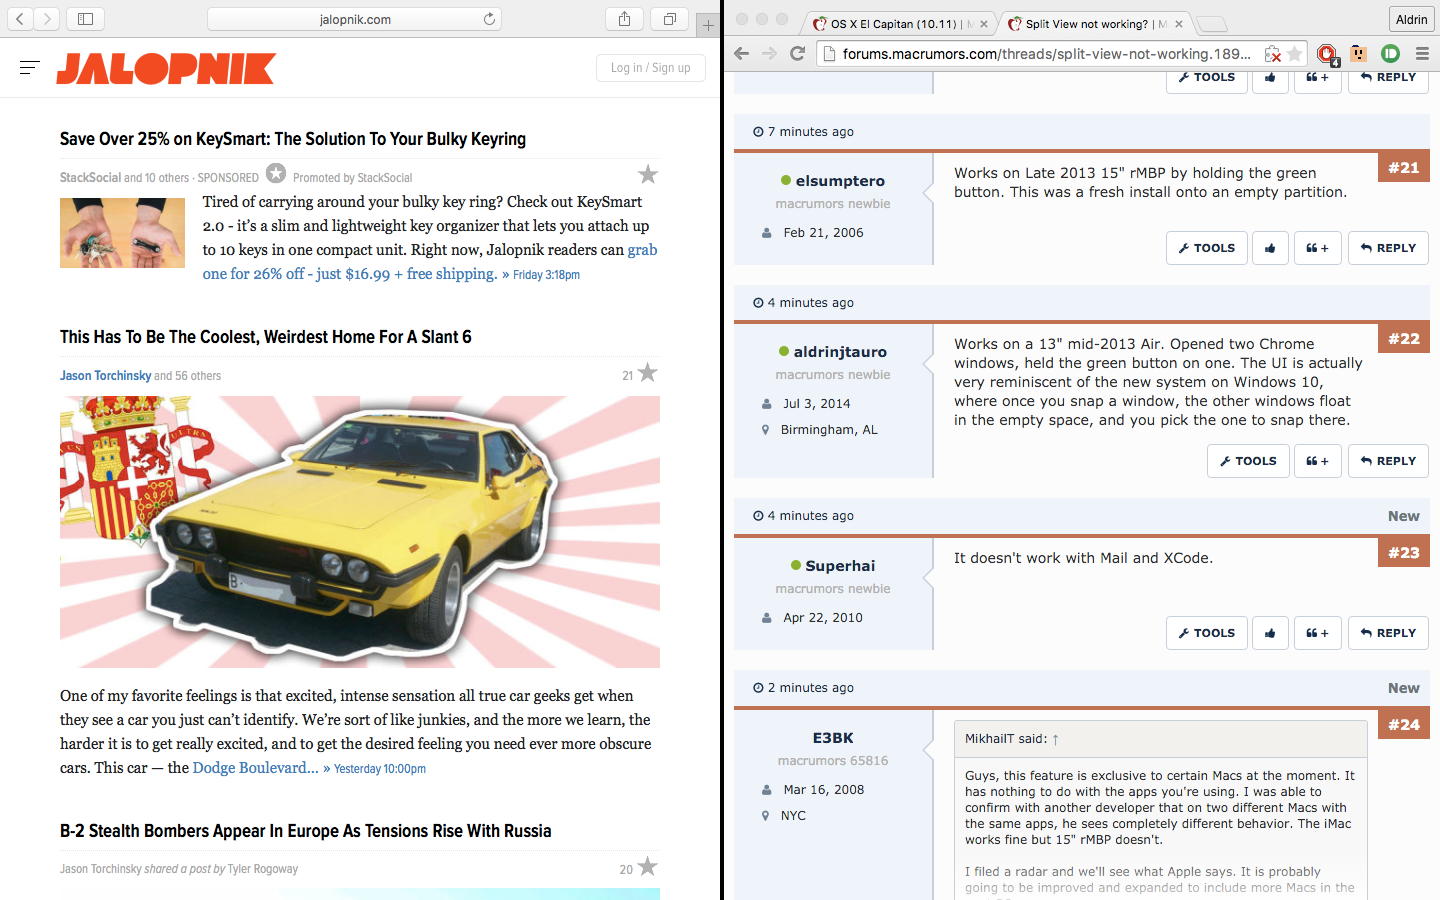Click the blocked plugin icon in the address bar
The width and height of the screenshot is (1440, 900).
click(x=1272, y=54)
